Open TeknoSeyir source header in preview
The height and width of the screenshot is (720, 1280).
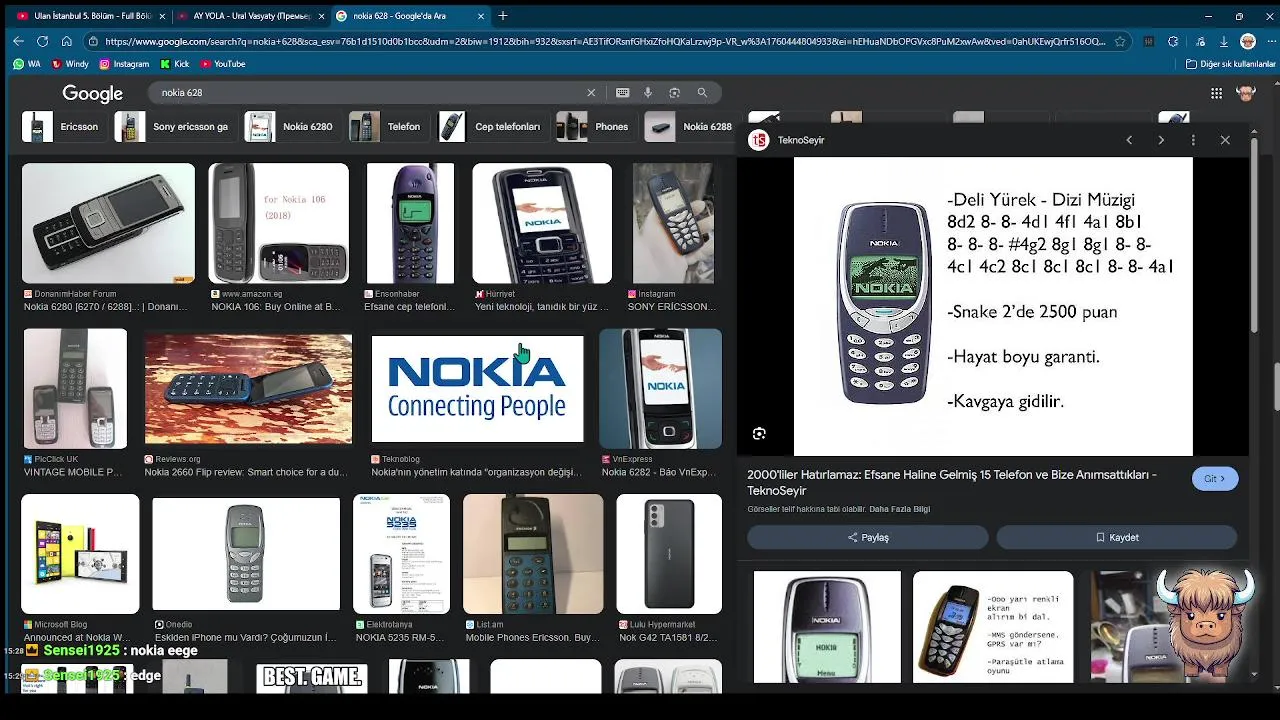[x=788, y=140]
